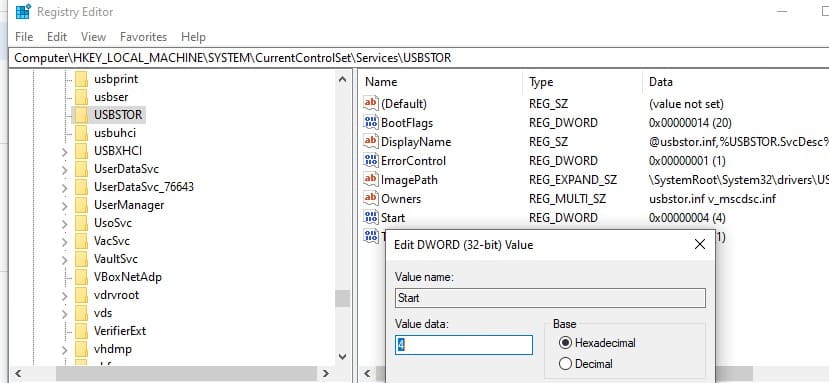Sort values by the Type column header
This screenshot has width=829, height=383.
pyautogui.click(x=541, y=82)
